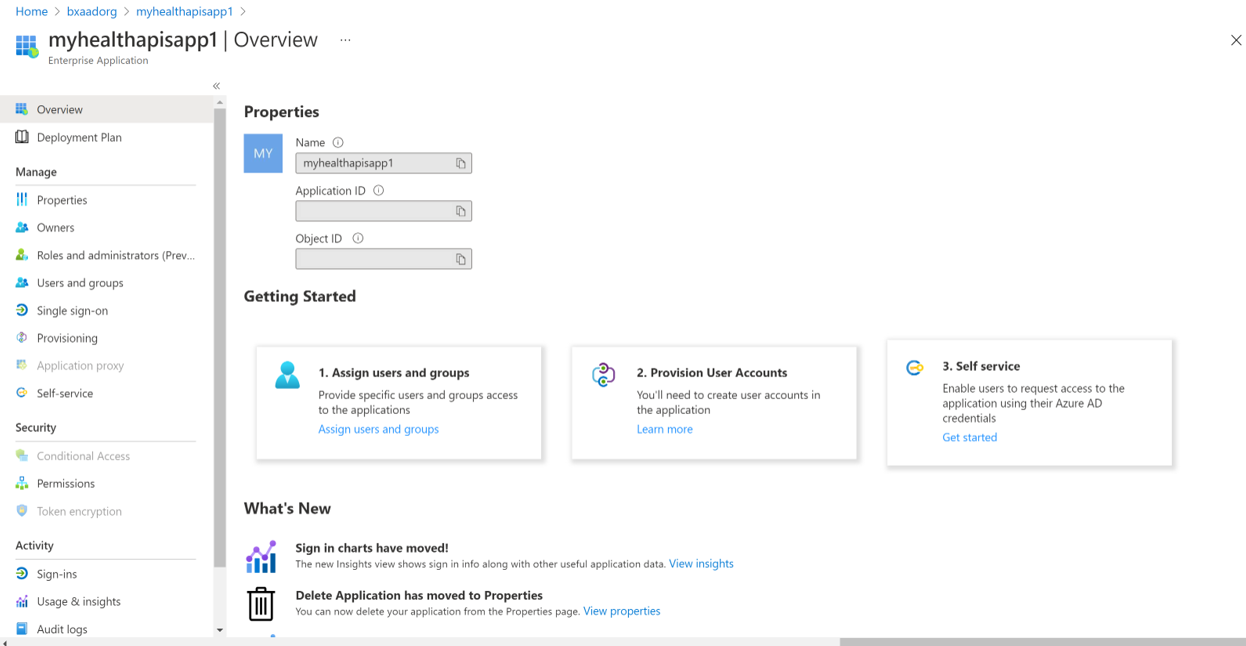Click the Application ID info icon

[x=378, y=190]
